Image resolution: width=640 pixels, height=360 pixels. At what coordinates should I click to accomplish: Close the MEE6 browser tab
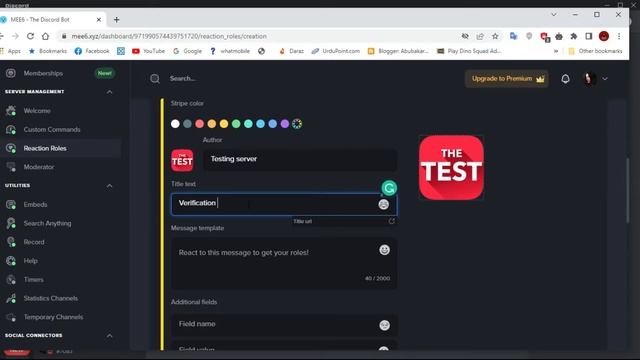click(x=99, y=20)
